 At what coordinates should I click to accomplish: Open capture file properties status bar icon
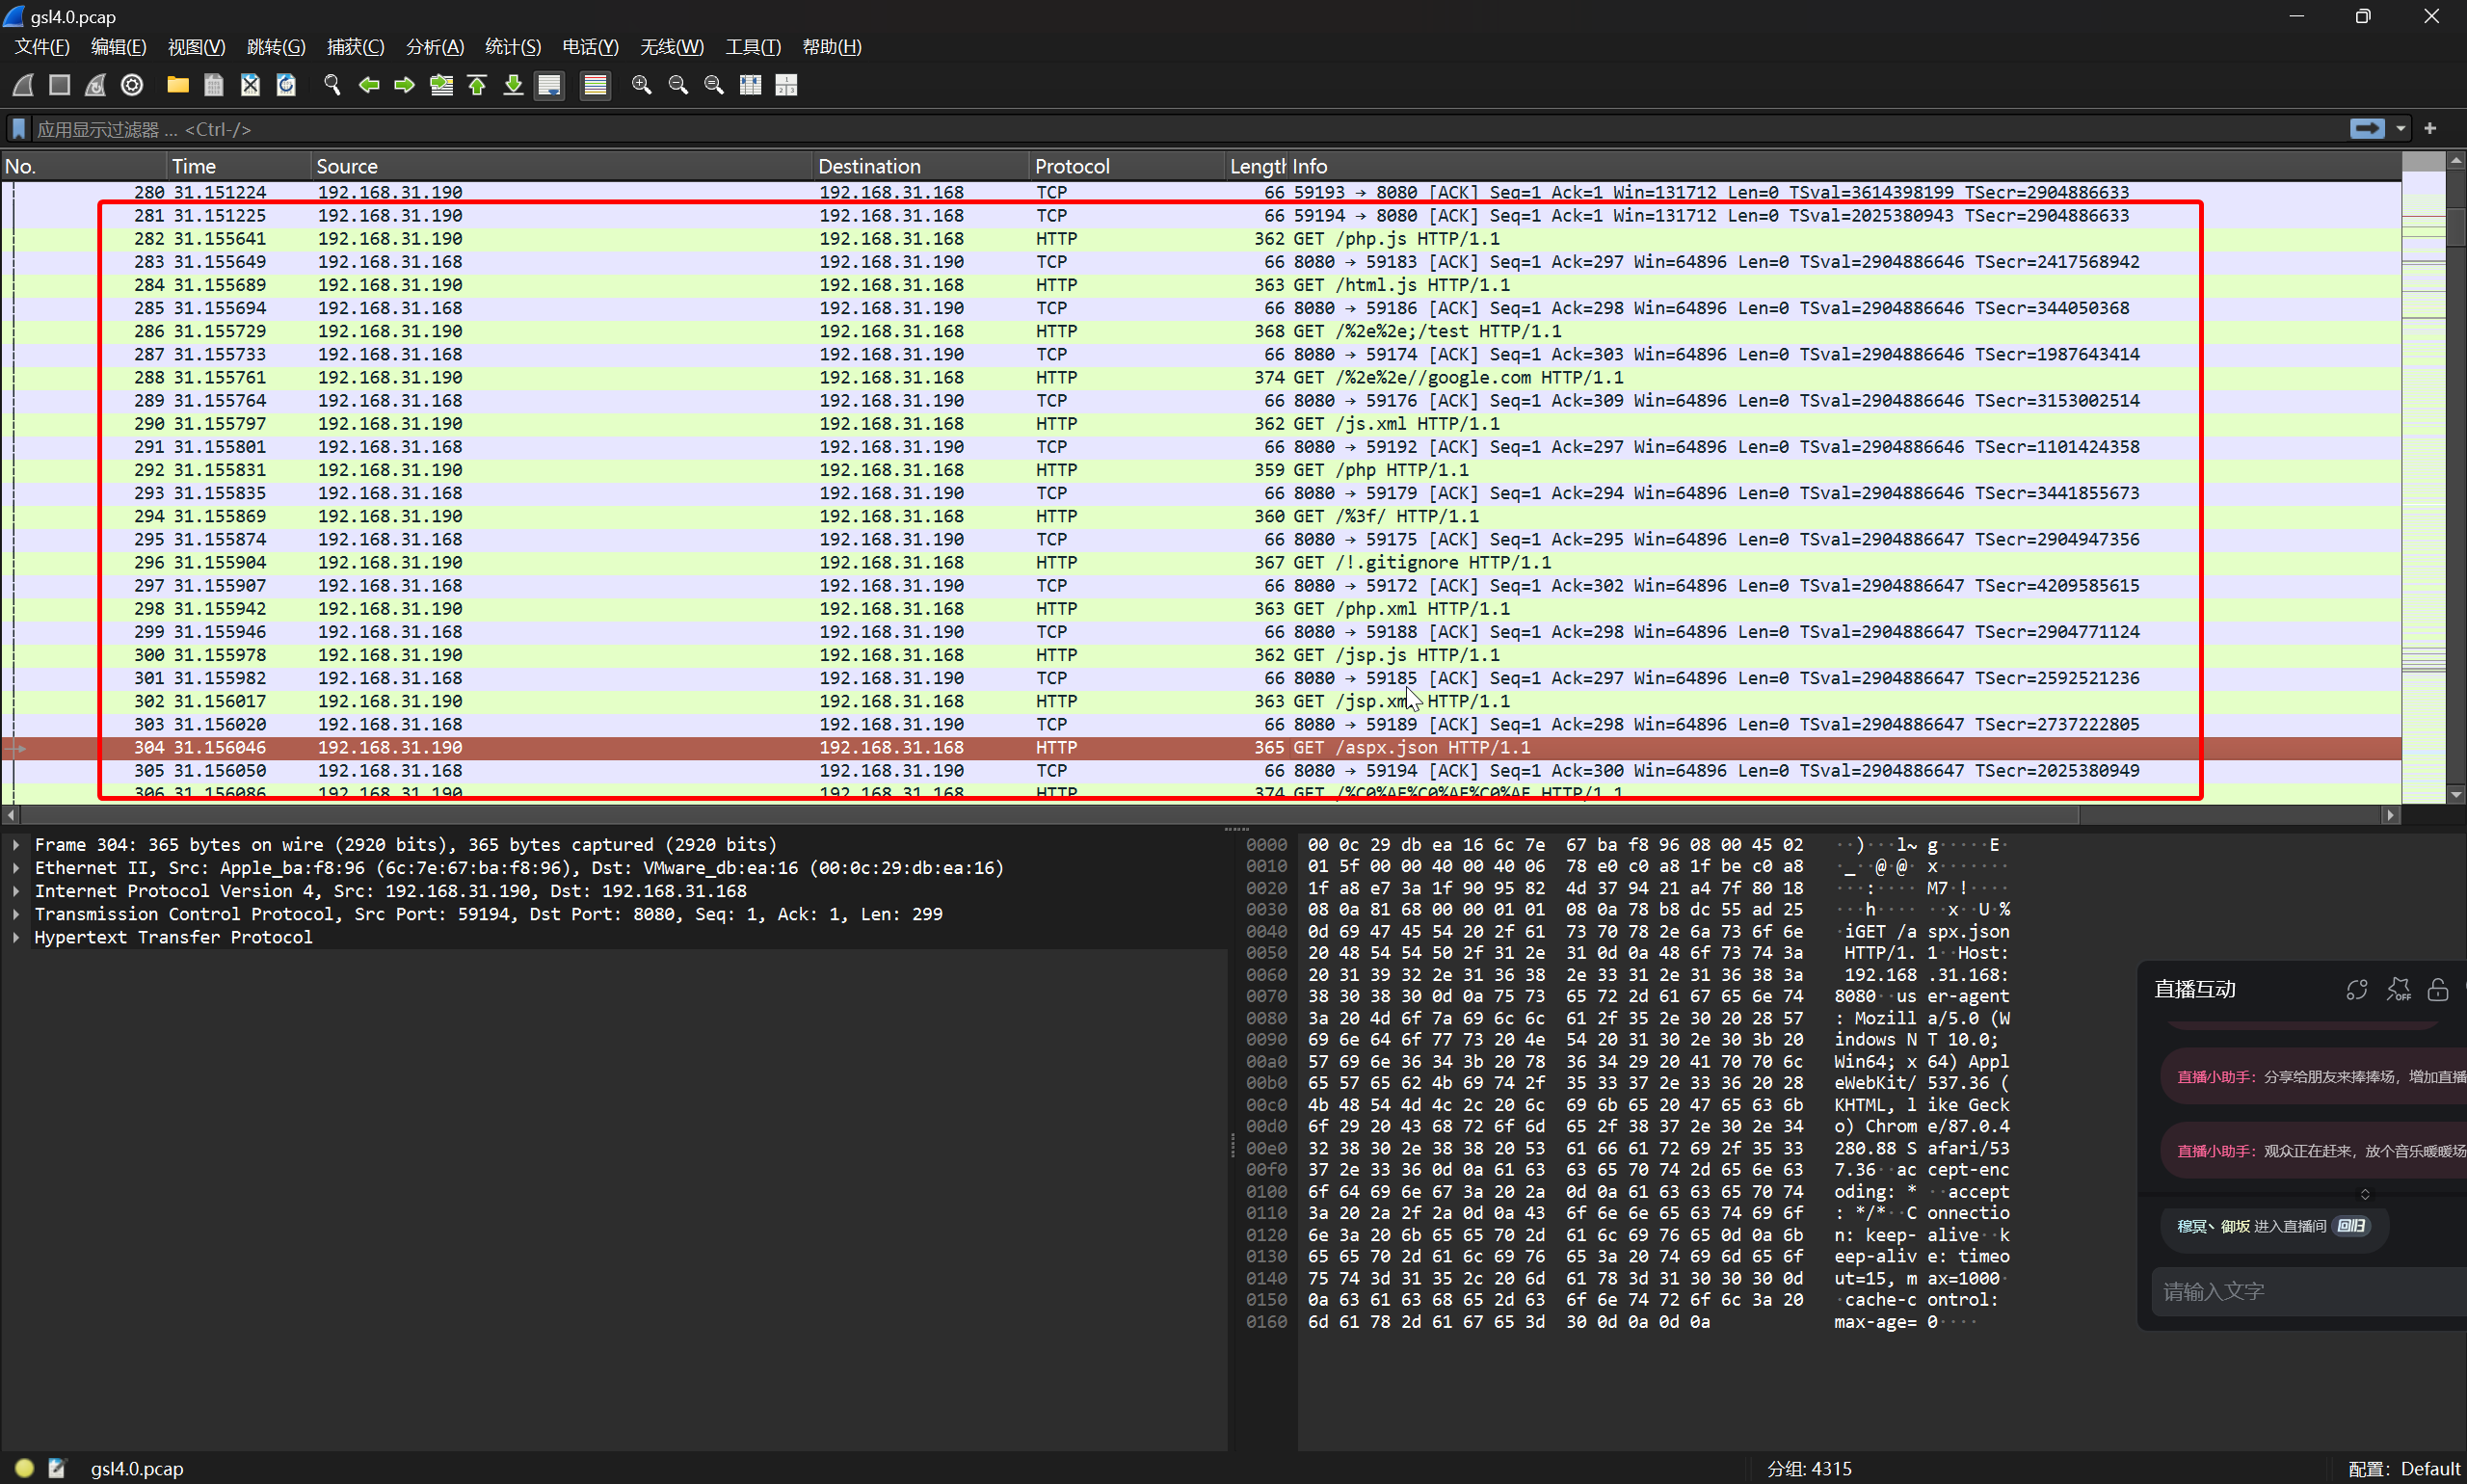[x=57, y=1468]
